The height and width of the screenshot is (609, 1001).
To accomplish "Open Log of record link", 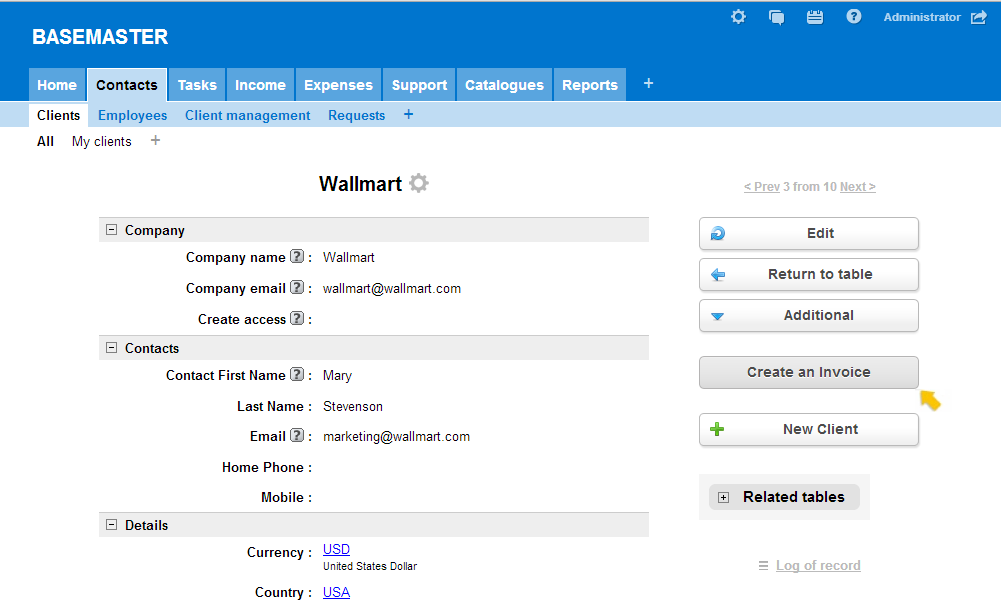I will [x=818, y=566].
